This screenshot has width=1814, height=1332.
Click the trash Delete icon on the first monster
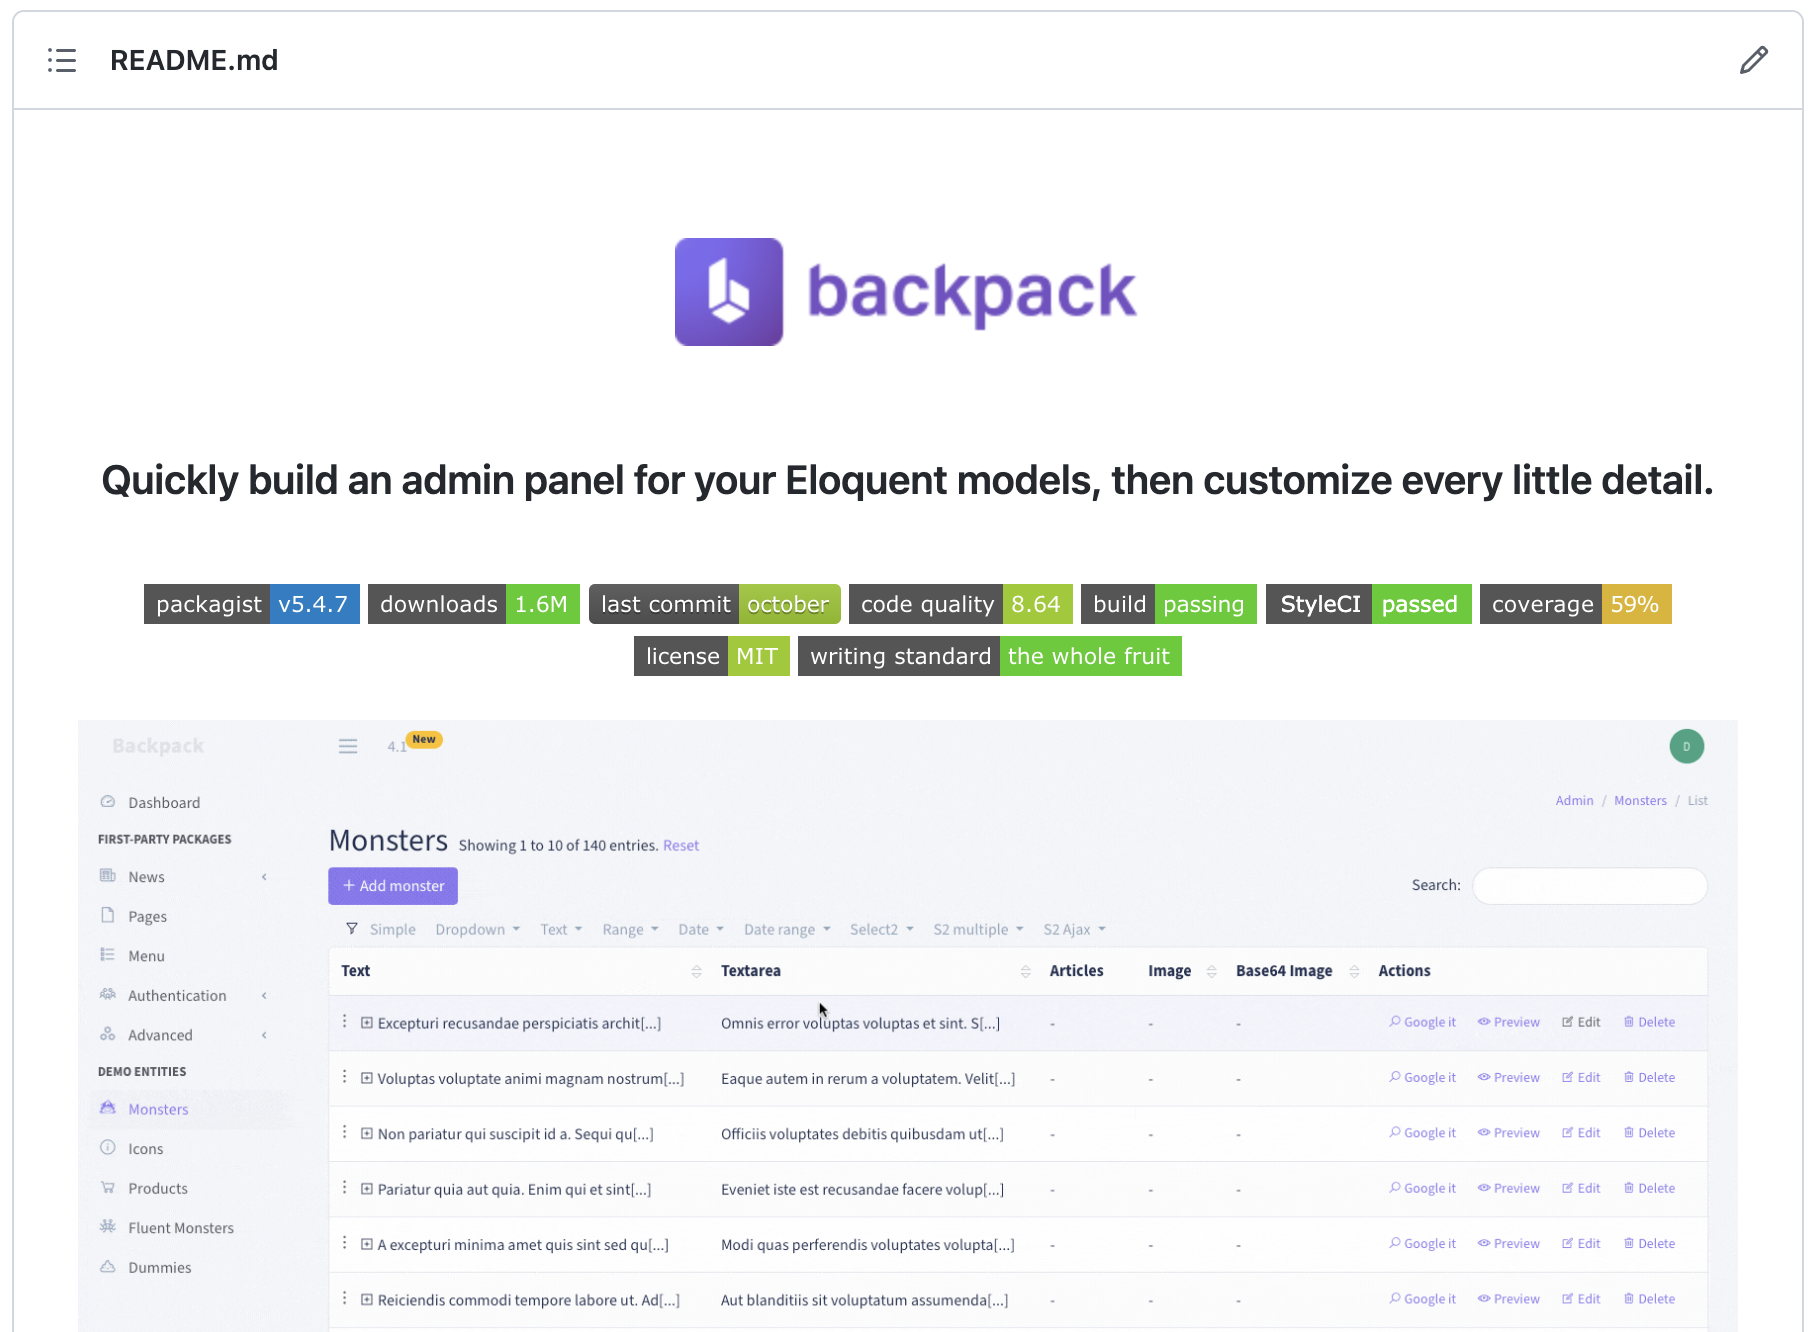click(1628, 1021)
